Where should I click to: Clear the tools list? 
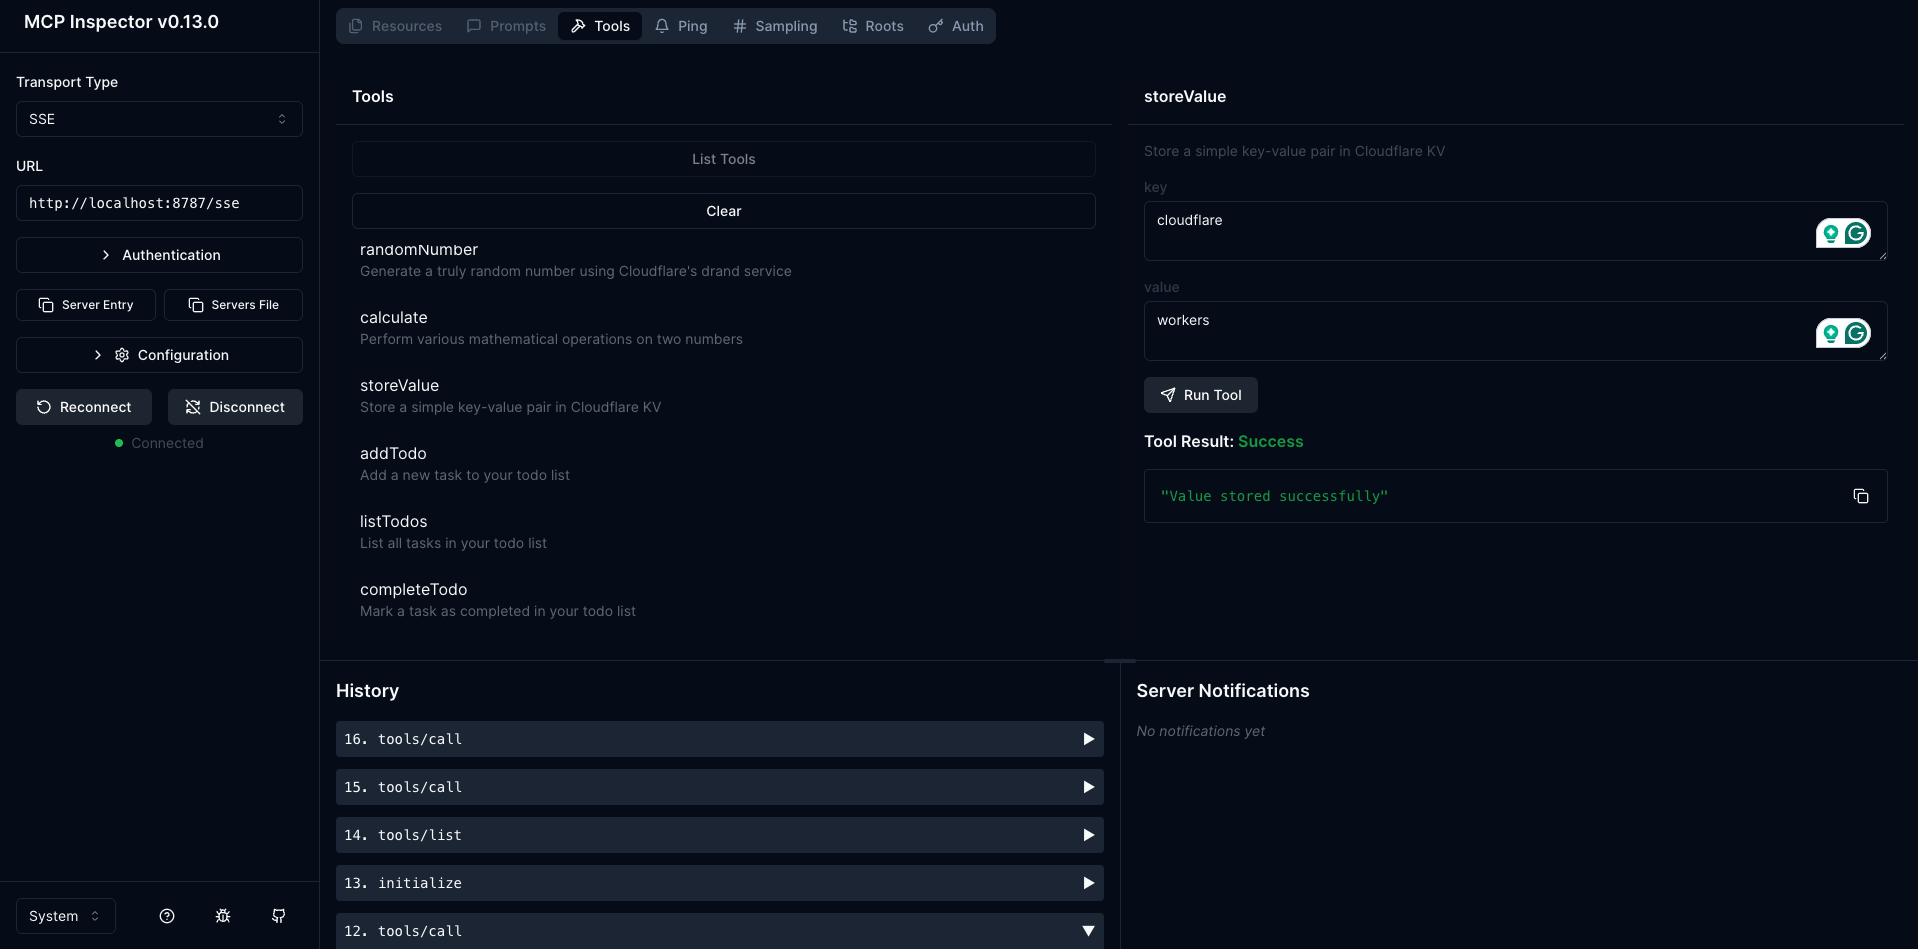click(724, 211)
